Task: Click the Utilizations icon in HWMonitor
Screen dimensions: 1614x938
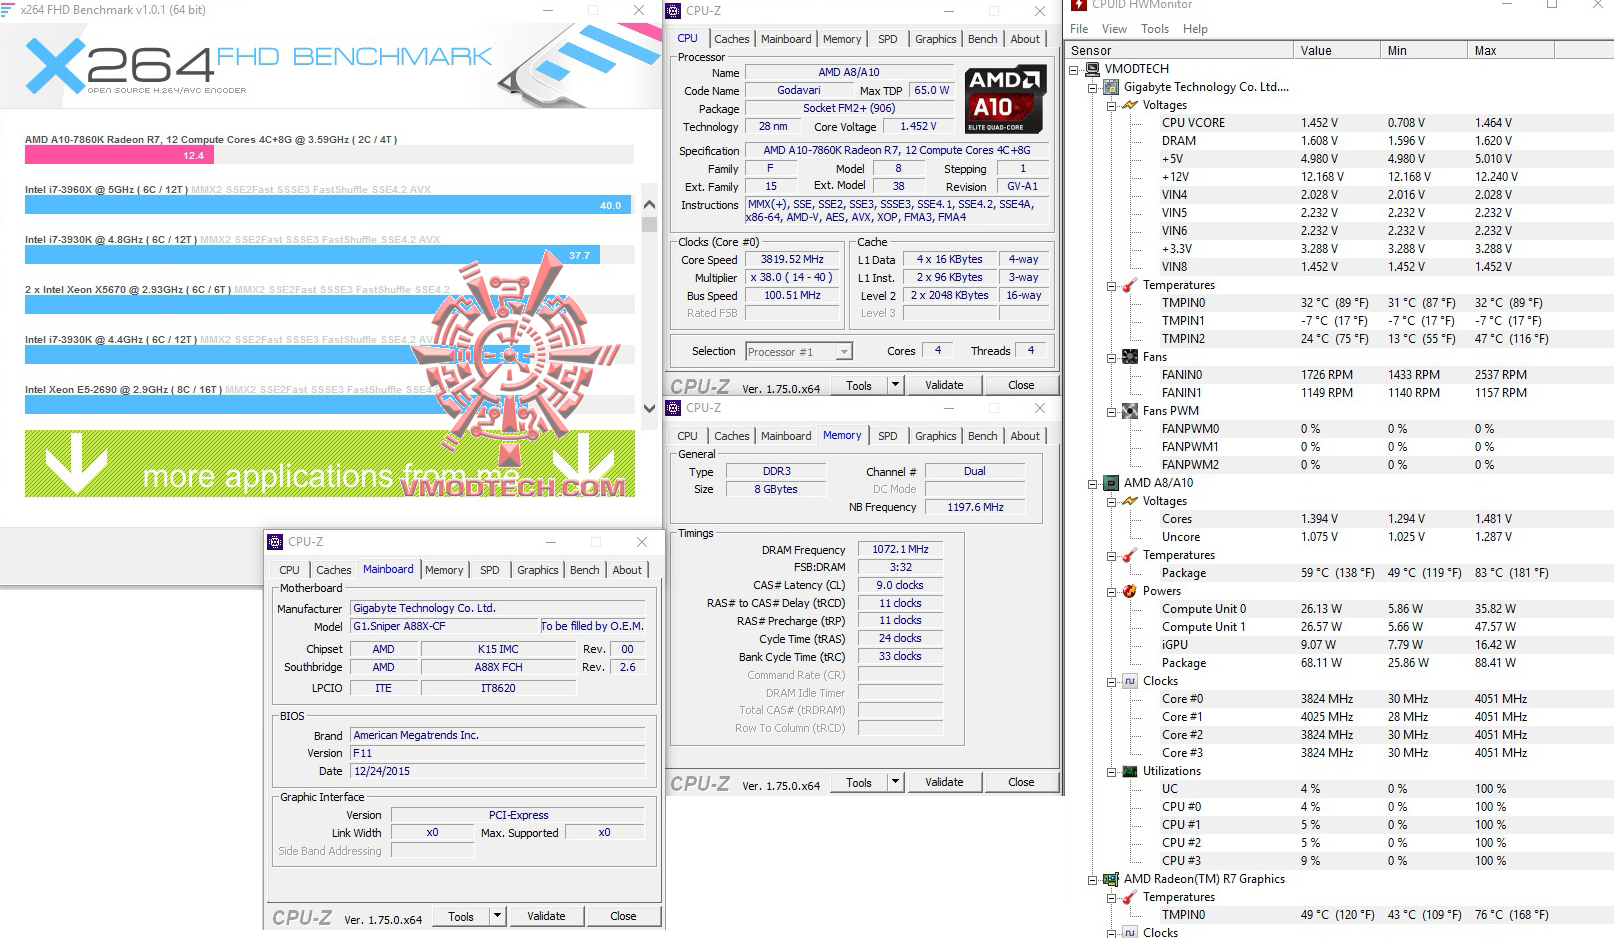Action: click(1130, 771)
